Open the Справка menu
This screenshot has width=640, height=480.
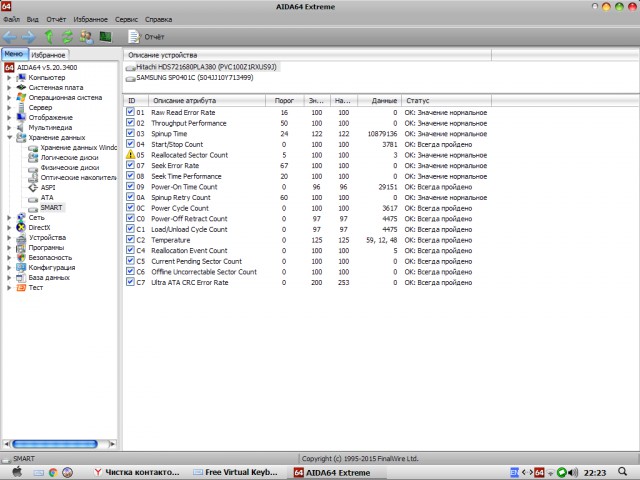point(158,19)
